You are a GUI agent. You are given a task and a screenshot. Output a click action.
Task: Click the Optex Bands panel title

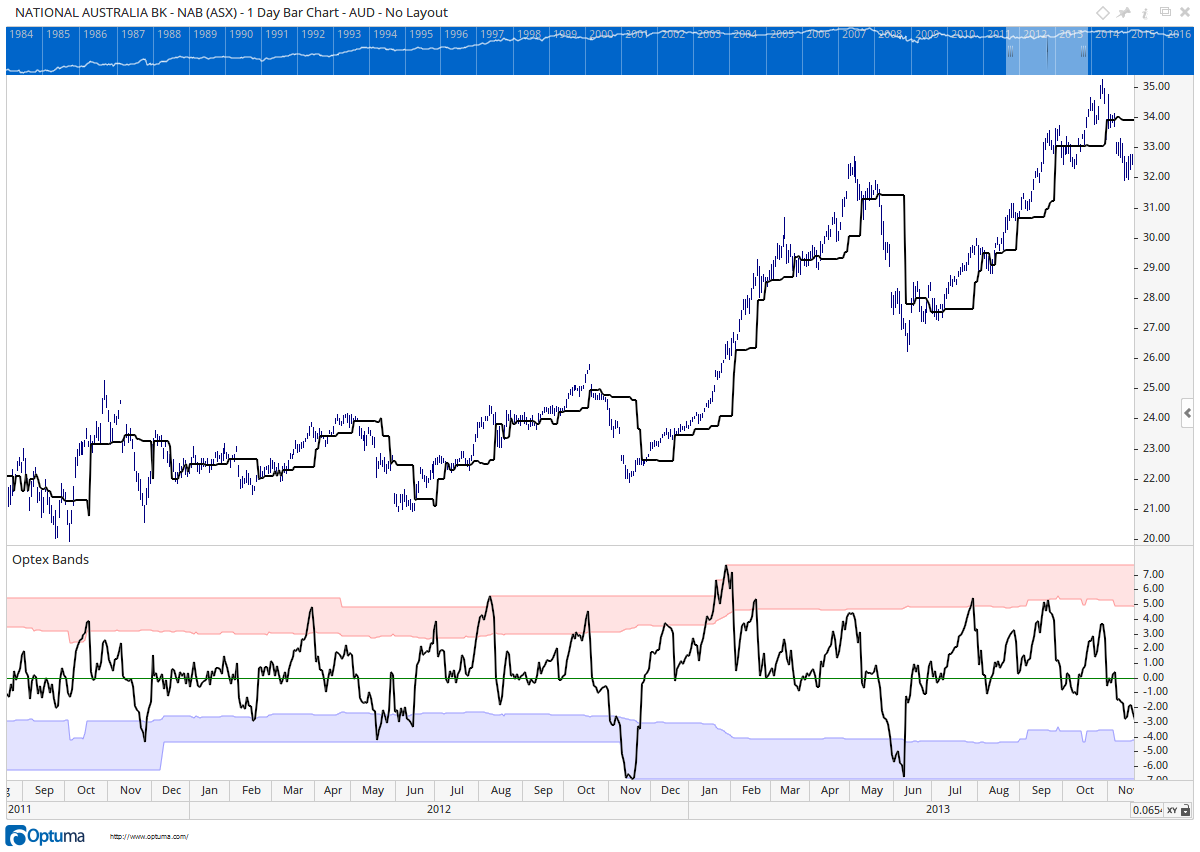[50, 559]
